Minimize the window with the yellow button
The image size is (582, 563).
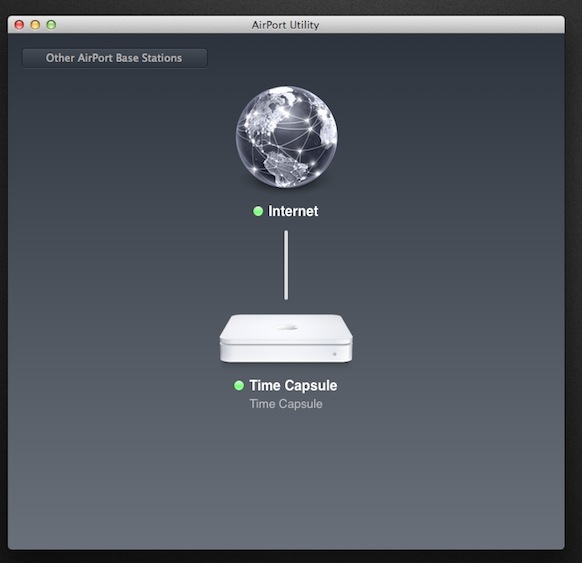35,24
